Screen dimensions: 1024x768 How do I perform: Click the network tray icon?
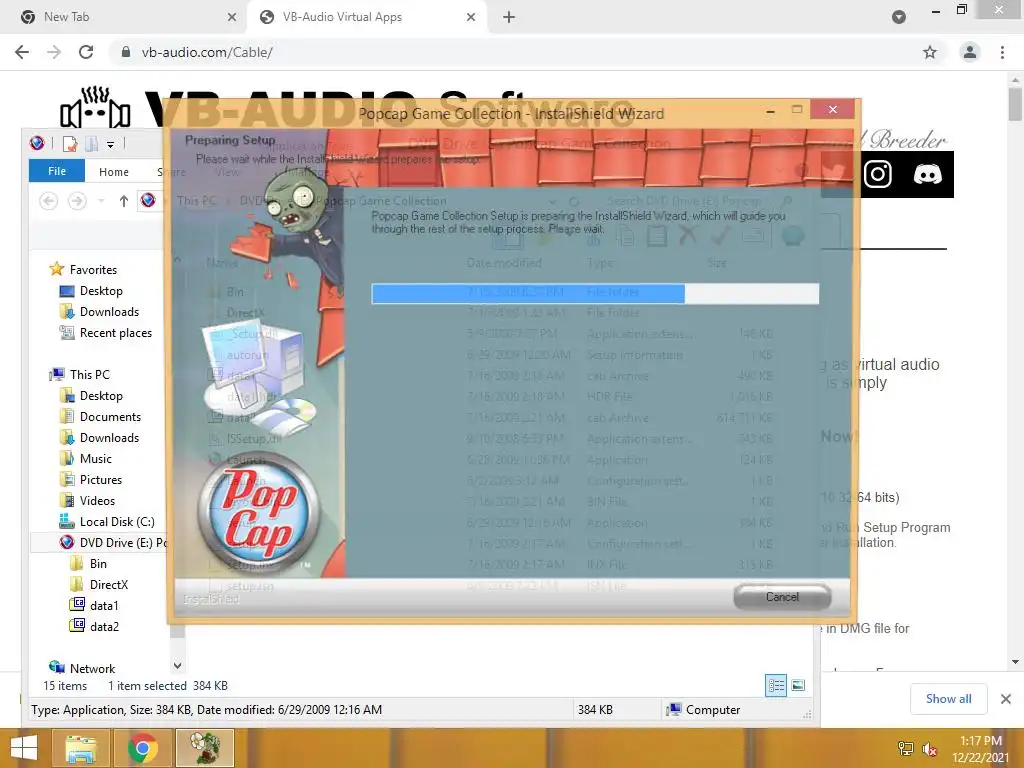[x=905, y=748]
